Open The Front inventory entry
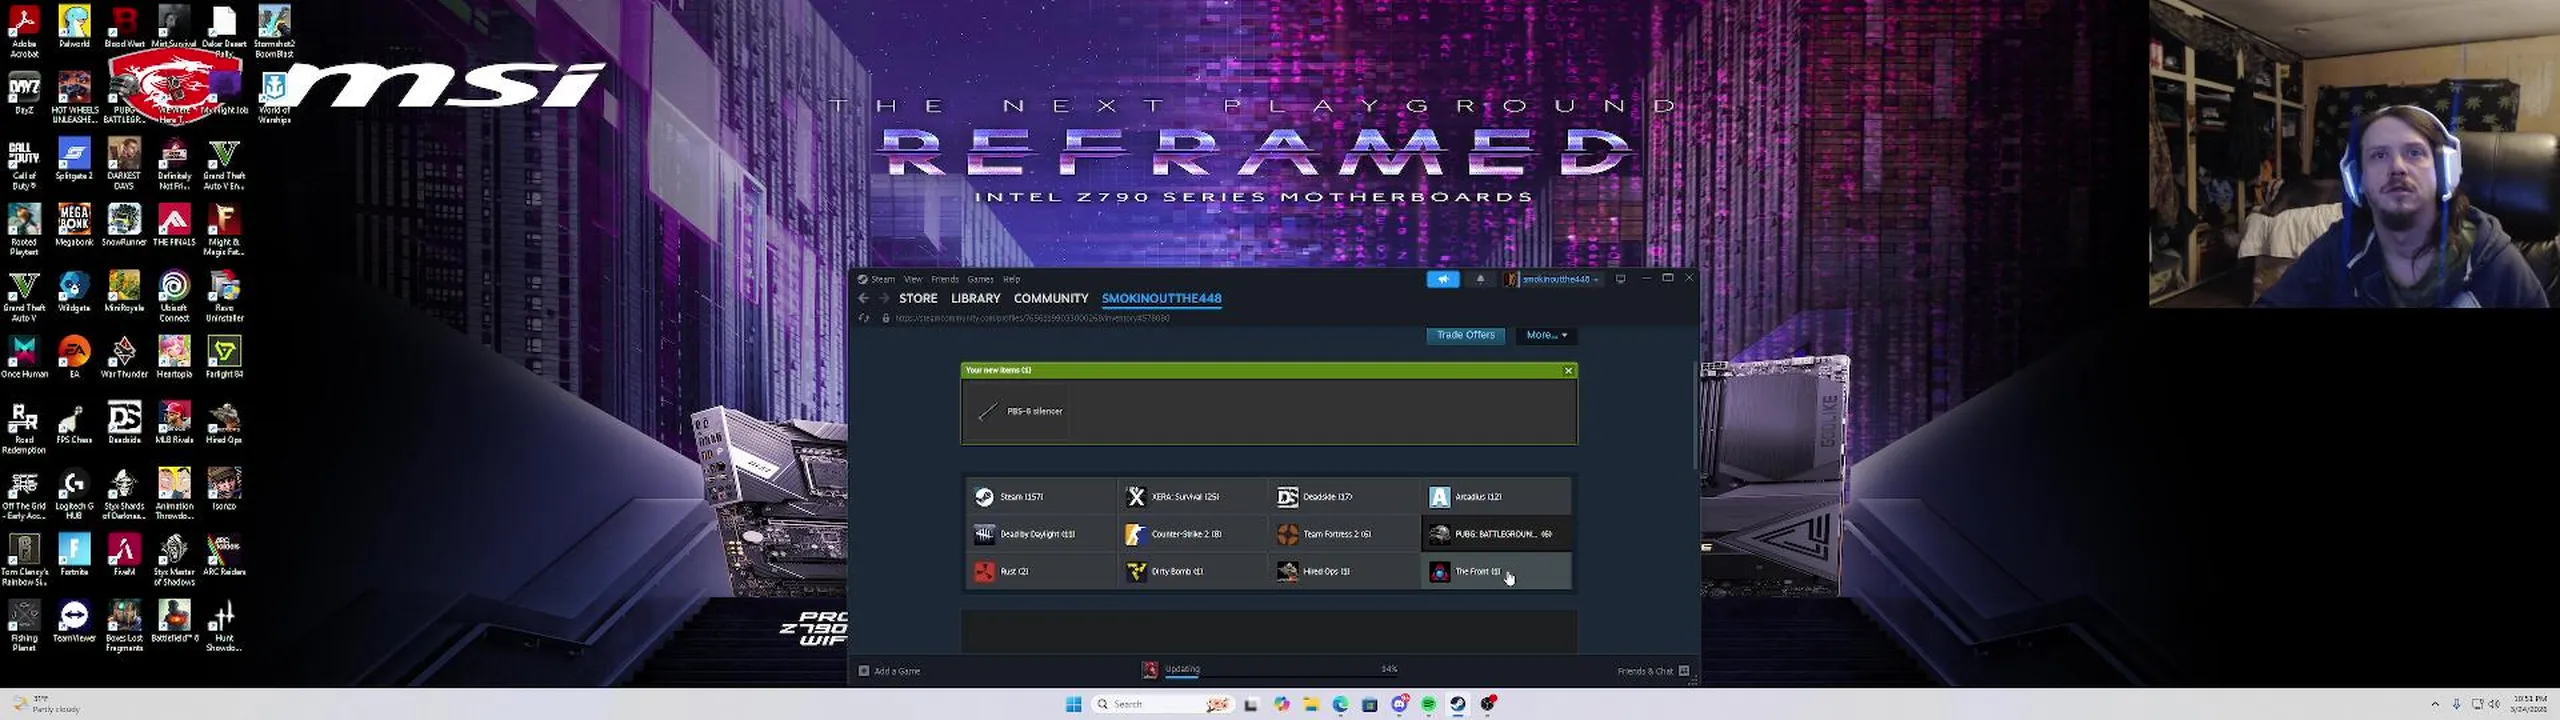This screenshot has height=720, width=2560. point(1496,571)
